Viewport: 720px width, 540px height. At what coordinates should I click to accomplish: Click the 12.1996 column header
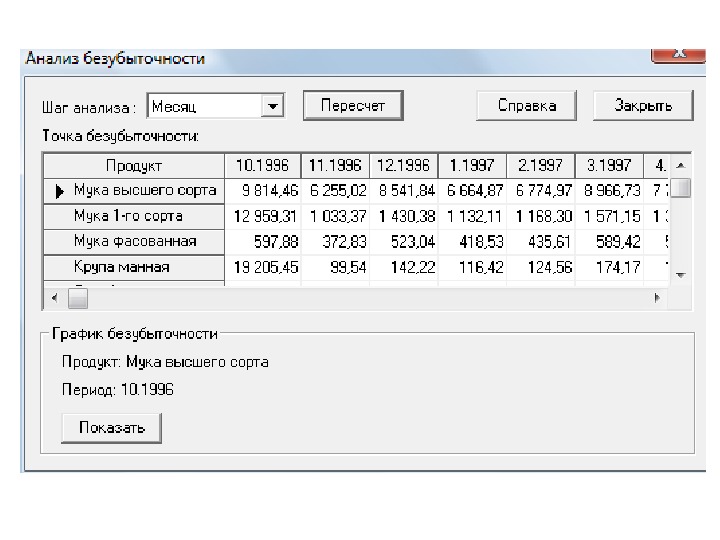click(403, 165)
